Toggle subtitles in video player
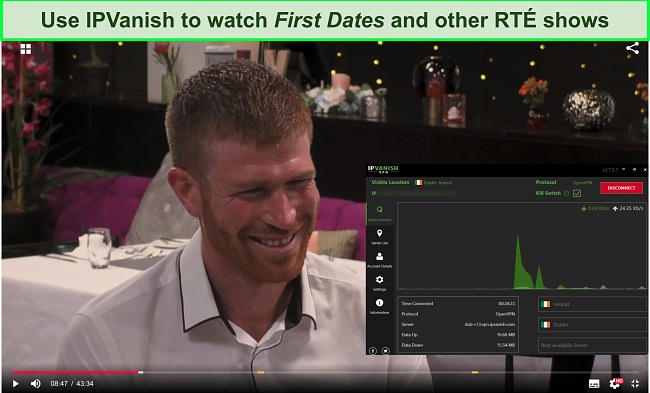Screen dimensions: 650x393 point(594,384)
